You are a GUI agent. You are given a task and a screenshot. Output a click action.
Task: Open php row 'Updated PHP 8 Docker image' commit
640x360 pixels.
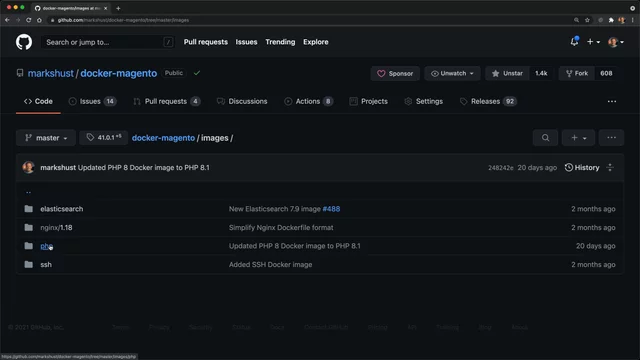[x=295, y=246]
